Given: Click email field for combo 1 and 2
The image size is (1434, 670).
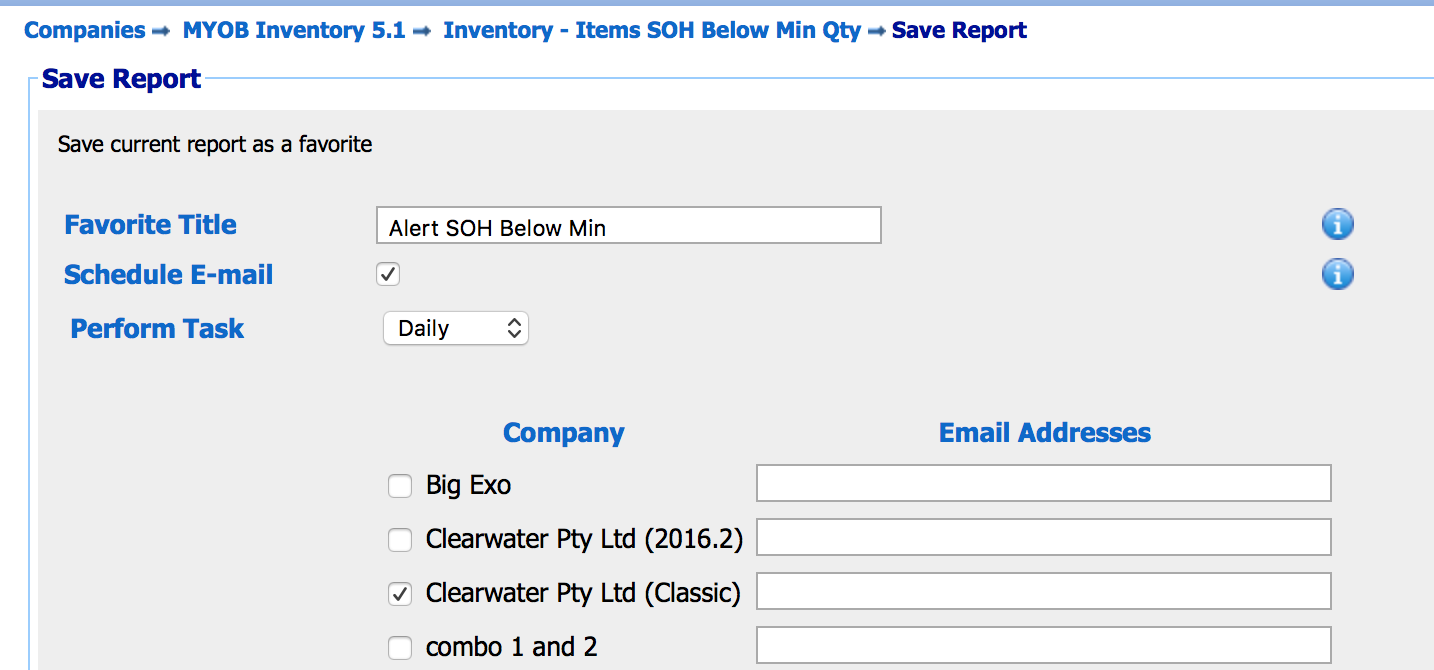Looking at the screenshot, I should pos(1044,645).
